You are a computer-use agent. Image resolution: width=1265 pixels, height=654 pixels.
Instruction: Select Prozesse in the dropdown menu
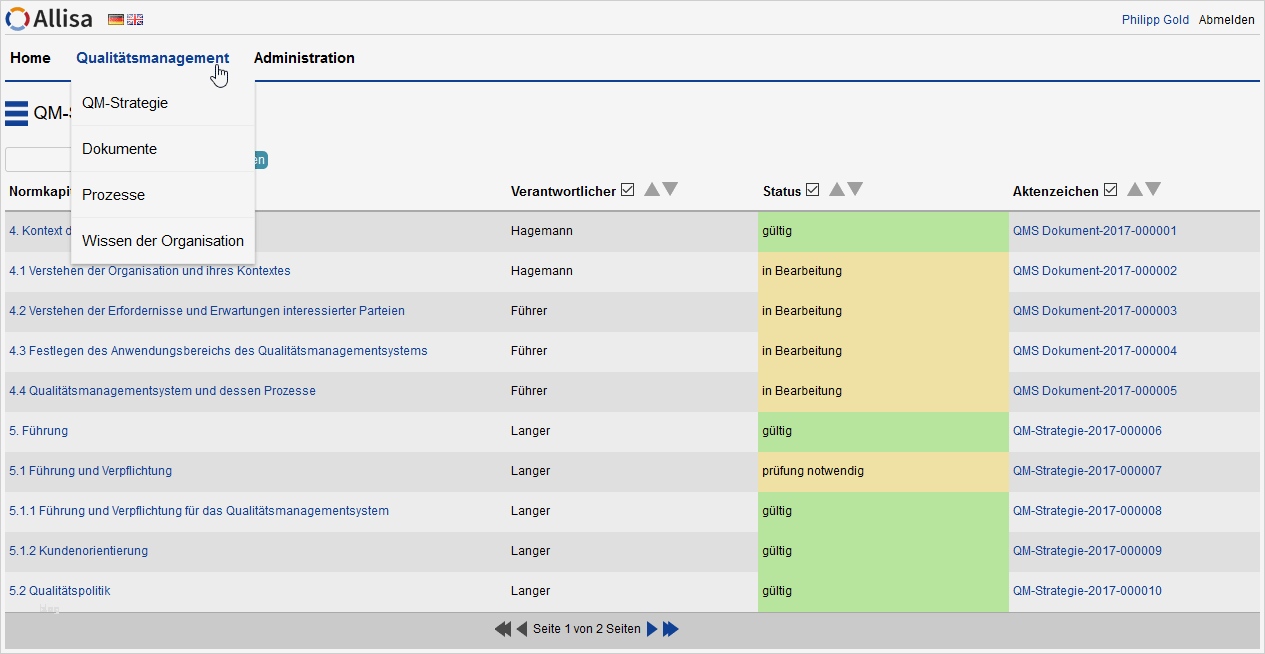114,195
